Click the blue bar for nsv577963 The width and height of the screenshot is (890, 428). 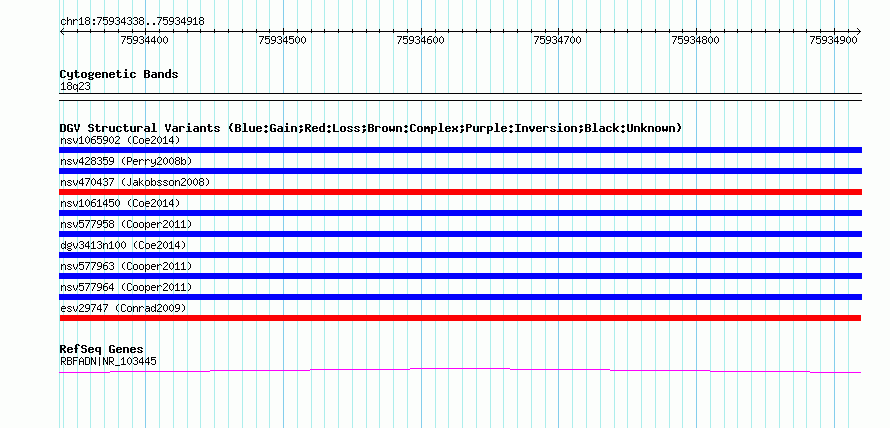(x=460, y=276)
